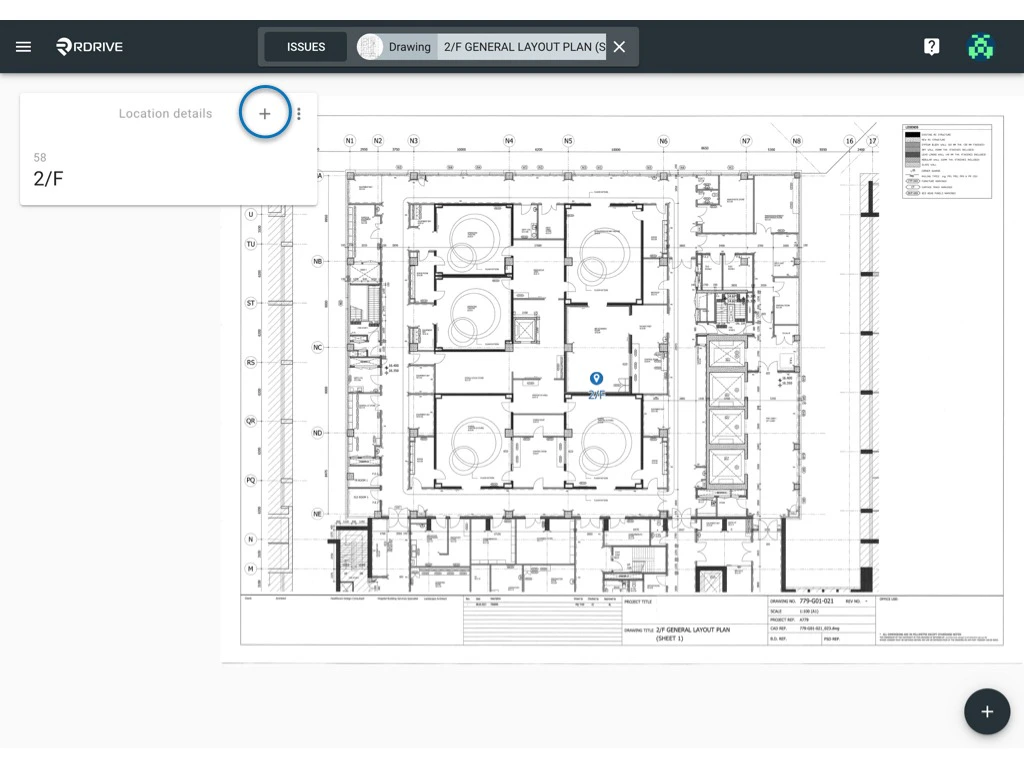
Task: Open the help panel via question mark icon
Action: [x=931, y=46]
